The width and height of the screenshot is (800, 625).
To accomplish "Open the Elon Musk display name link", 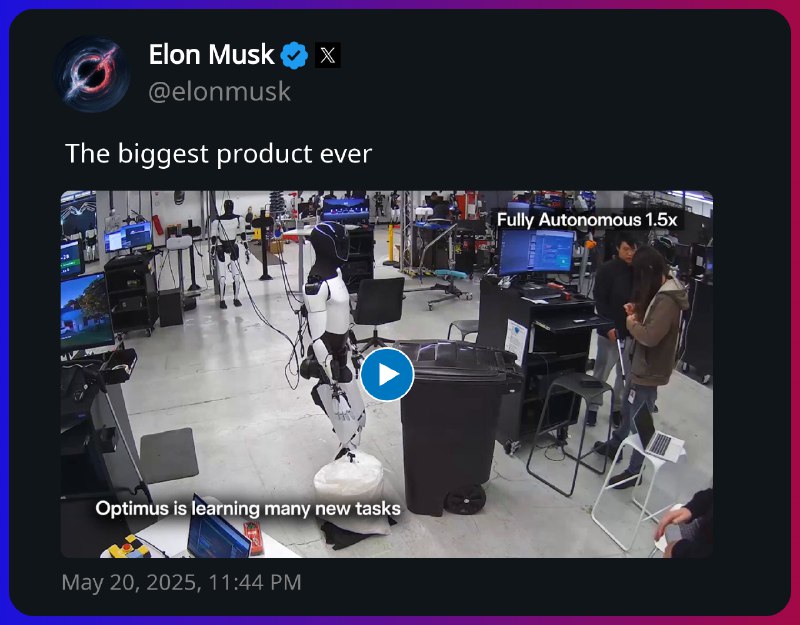I will click(x=211, y=55).
